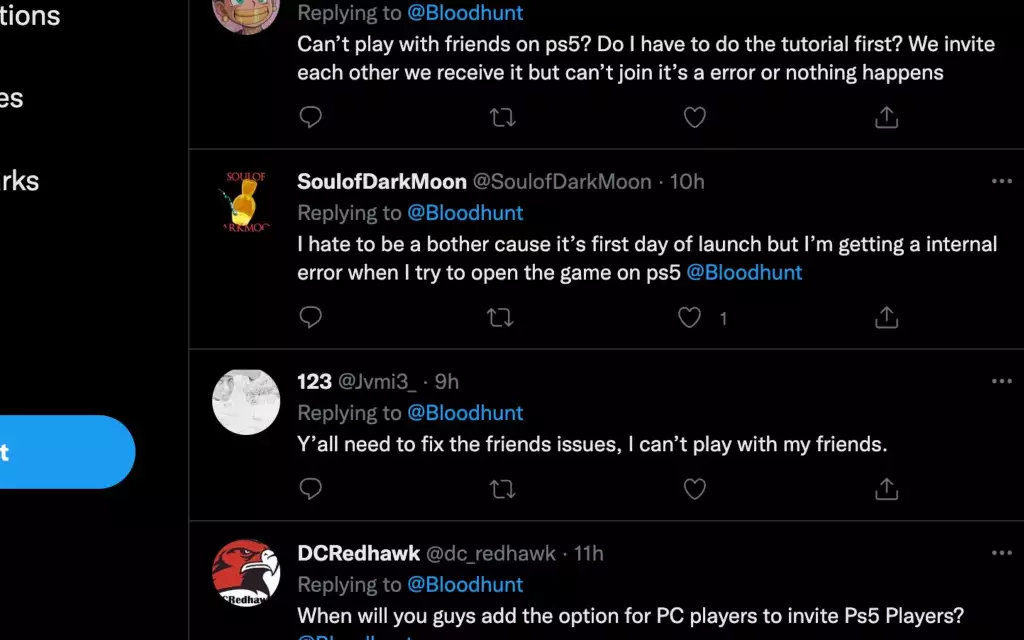Share the tweet from 123
This screenshot has width=1024, height=640.
tap(886, 489)
